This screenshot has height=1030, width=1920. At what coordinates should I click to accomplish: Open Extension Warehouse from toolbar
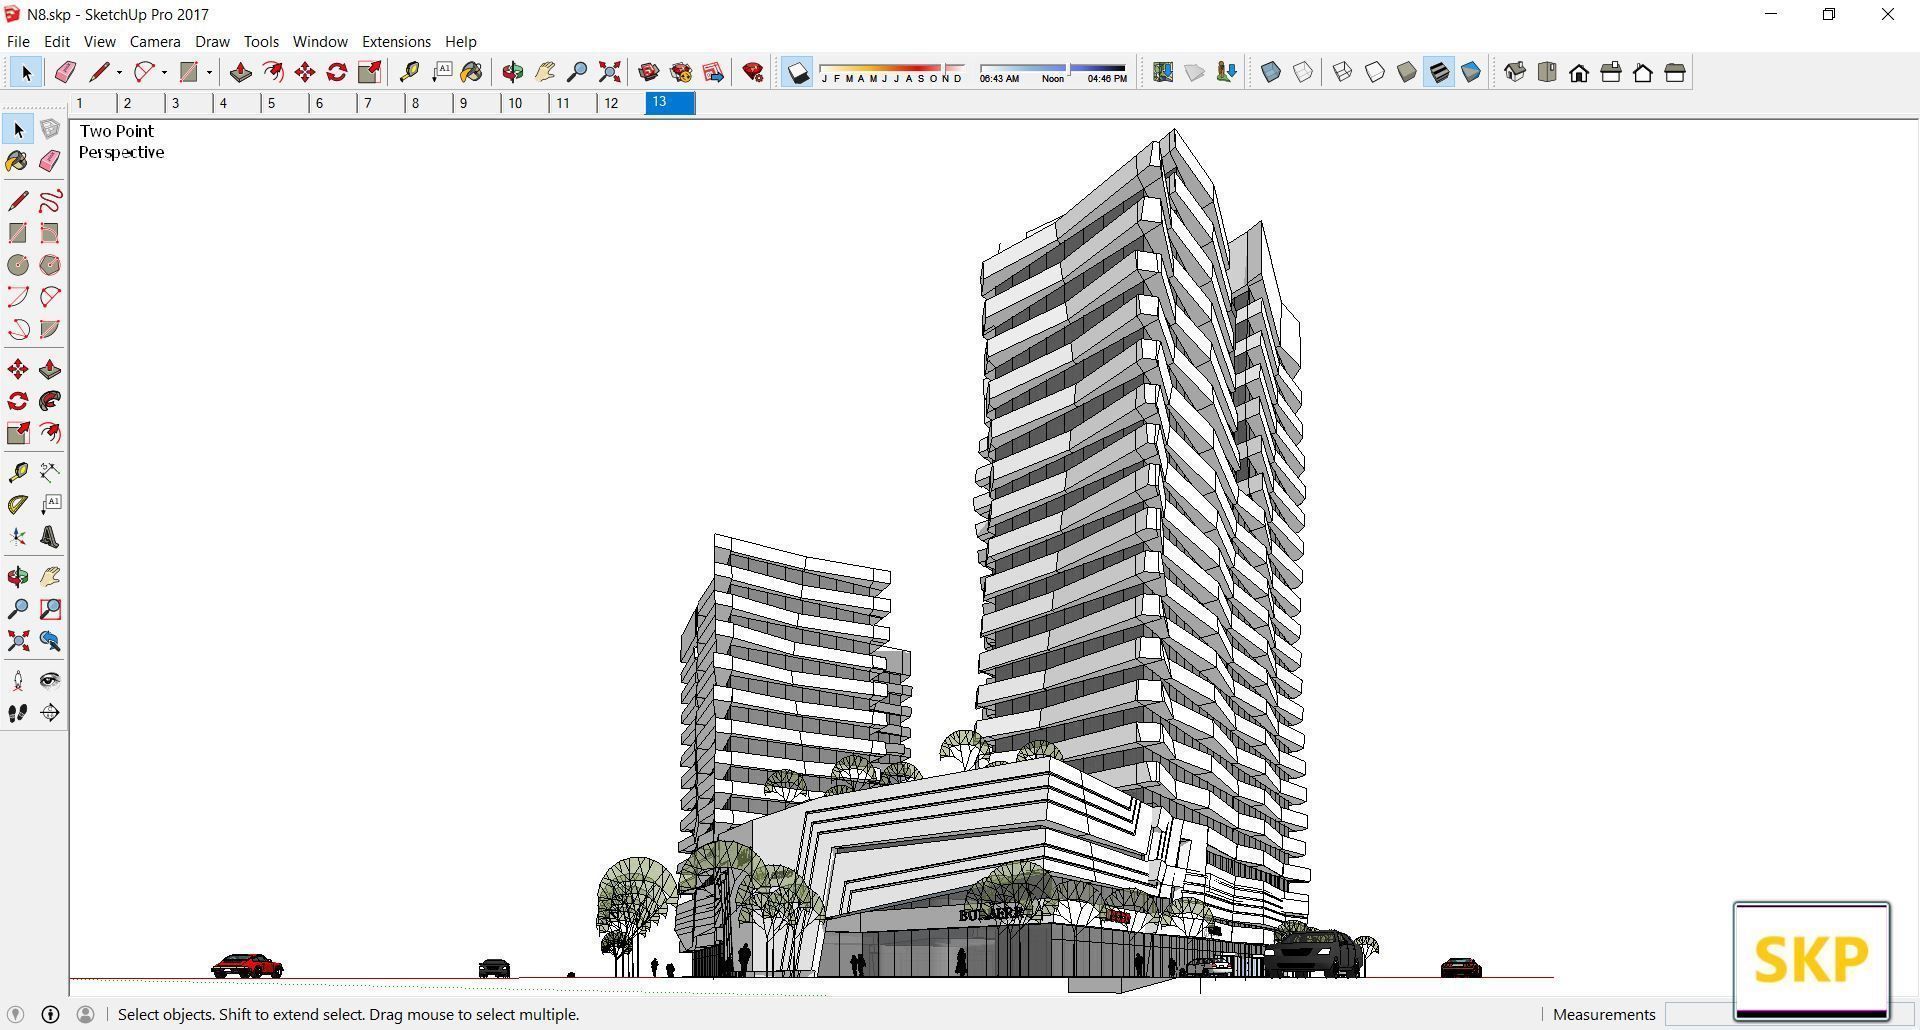tap(681, 72)
